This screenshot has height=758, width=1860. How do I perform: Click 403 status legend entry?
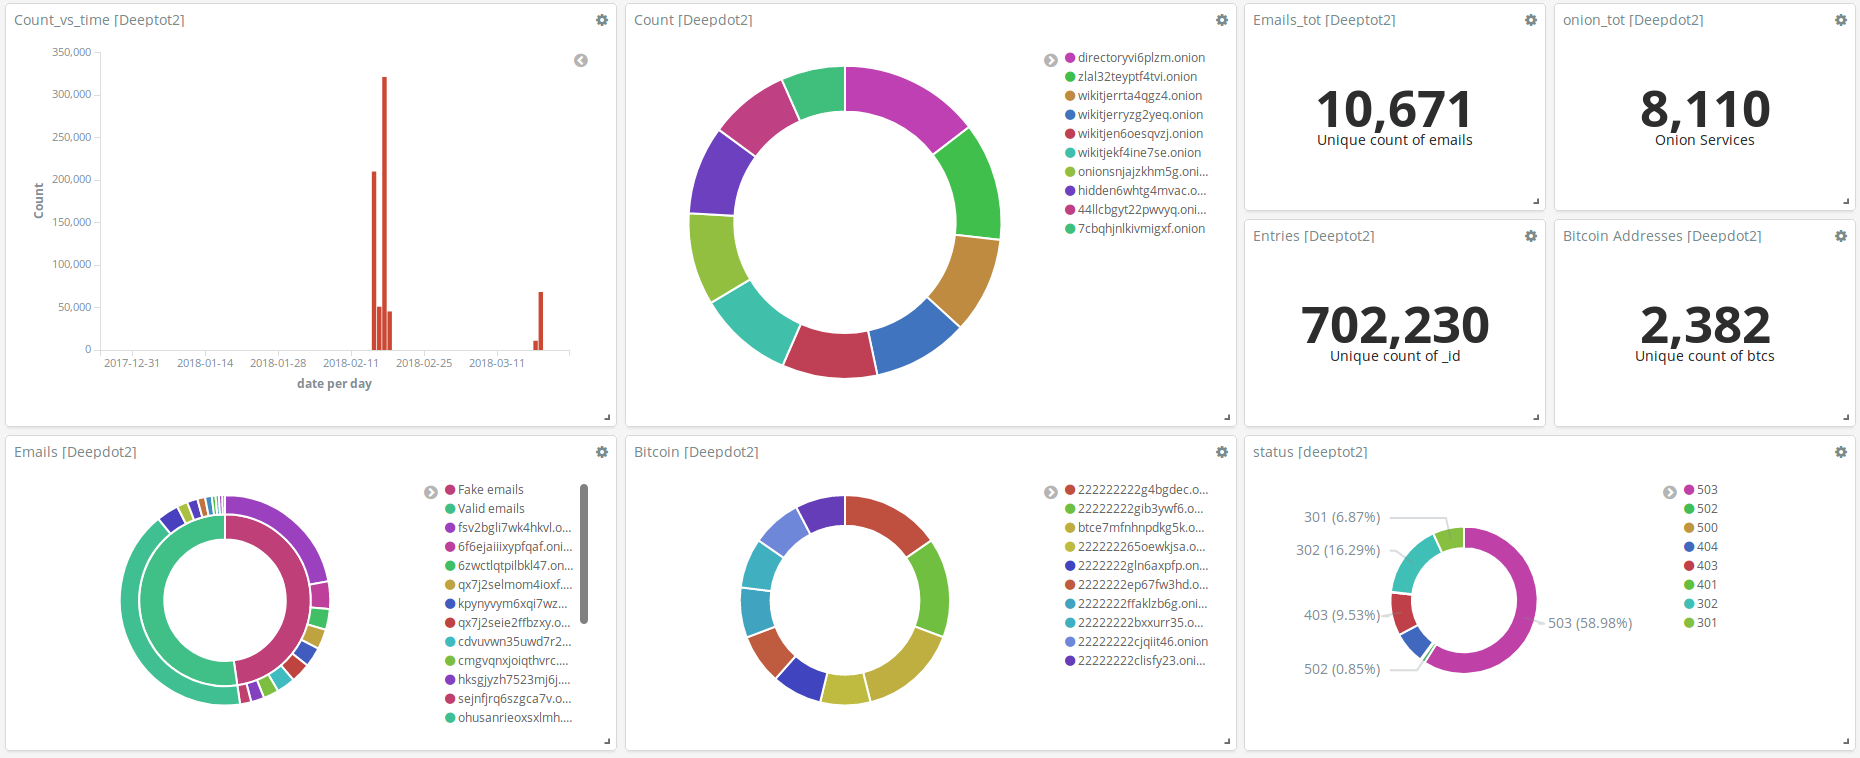point(1701,566)
